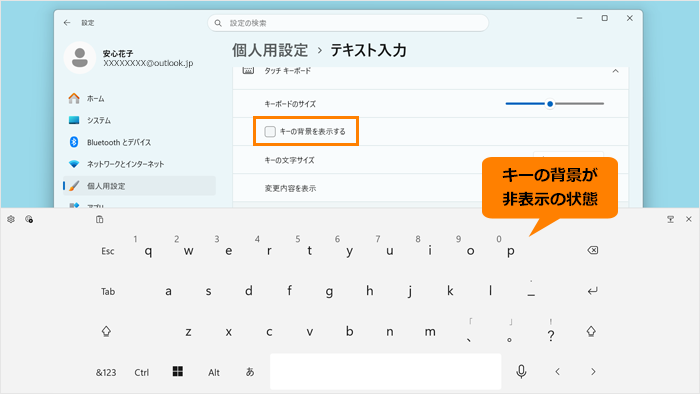Tap the &123 symbols key

(x=106, y=372)
